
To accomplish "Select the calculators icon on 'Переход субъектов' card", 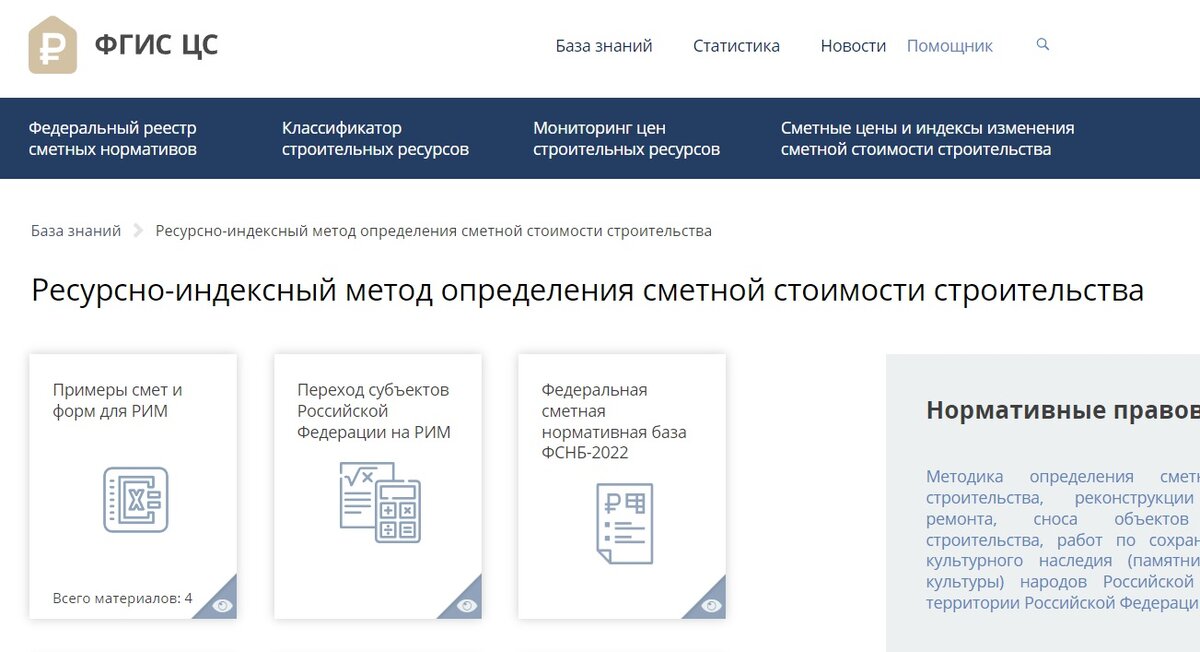I will point(378,503).
